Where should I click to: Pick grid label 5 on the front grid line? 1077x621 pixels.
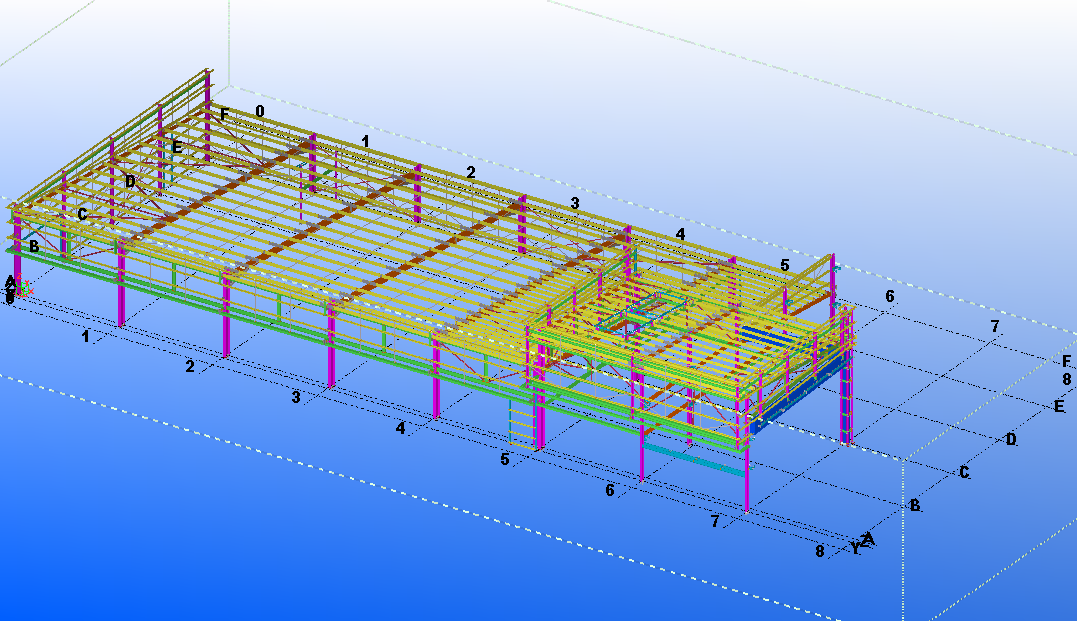click(x=505, y=459)
